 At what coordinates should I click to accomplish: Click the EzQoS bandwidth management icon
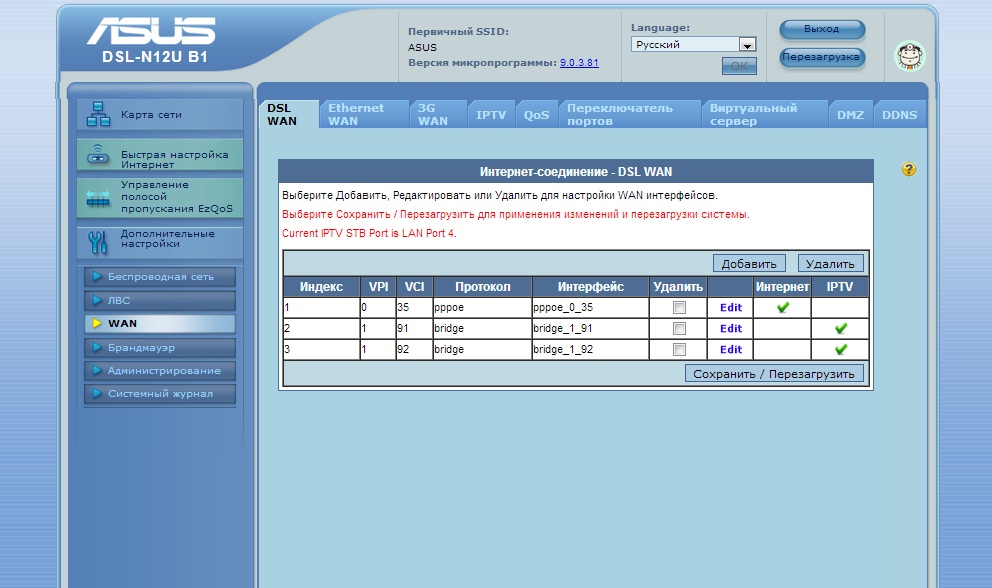(x=98, y=198)
